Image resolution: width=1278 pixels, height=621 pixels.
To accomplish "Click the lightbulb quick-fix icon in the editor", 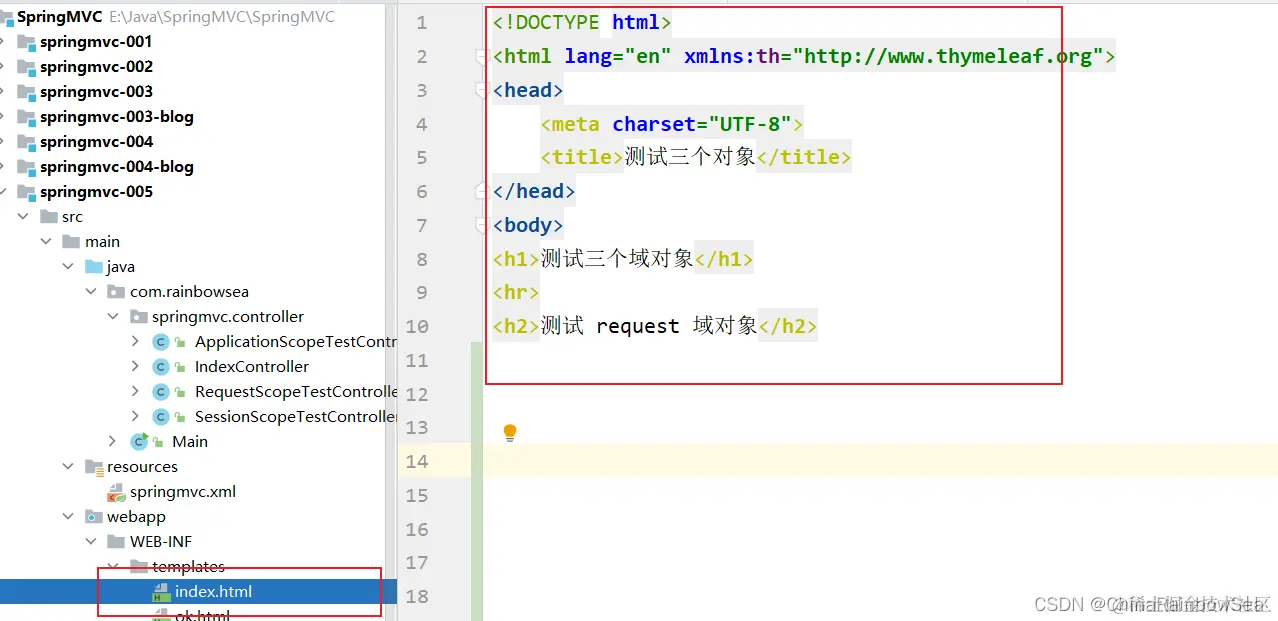I will [510, 433].
